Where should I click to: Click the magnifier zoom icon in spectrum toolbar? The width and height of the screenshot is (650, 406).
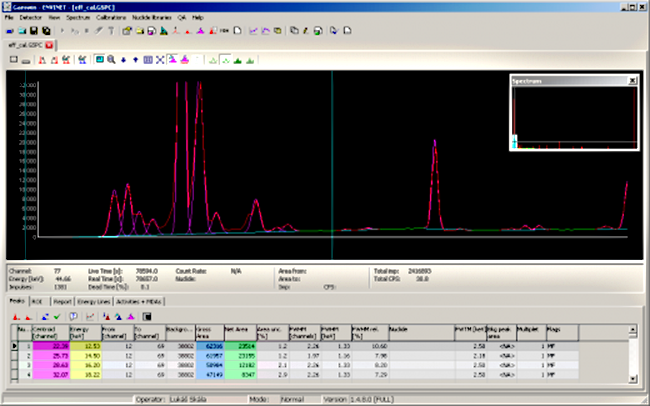pos(111,59)
